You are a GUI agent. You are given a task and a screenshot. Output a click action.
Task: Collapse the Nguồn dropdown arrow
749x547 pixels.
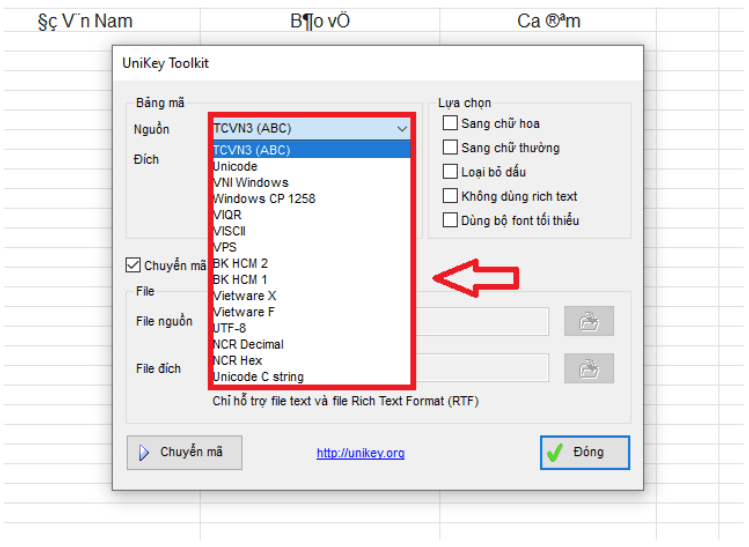[401, 129]
